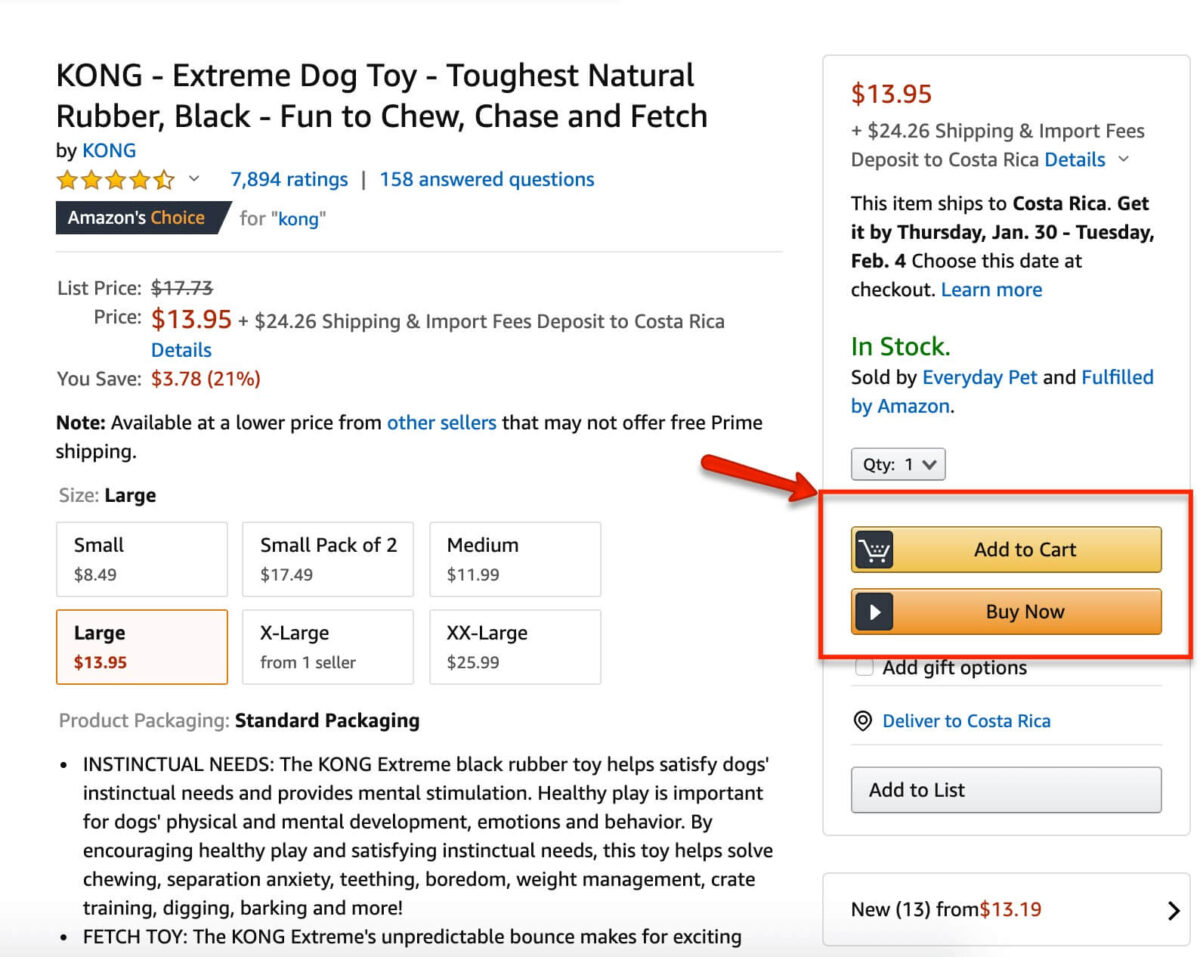Expand Details beside the shipping fees deposit
This screenshot has height=957, width=1200.
tap(1077, 159)
